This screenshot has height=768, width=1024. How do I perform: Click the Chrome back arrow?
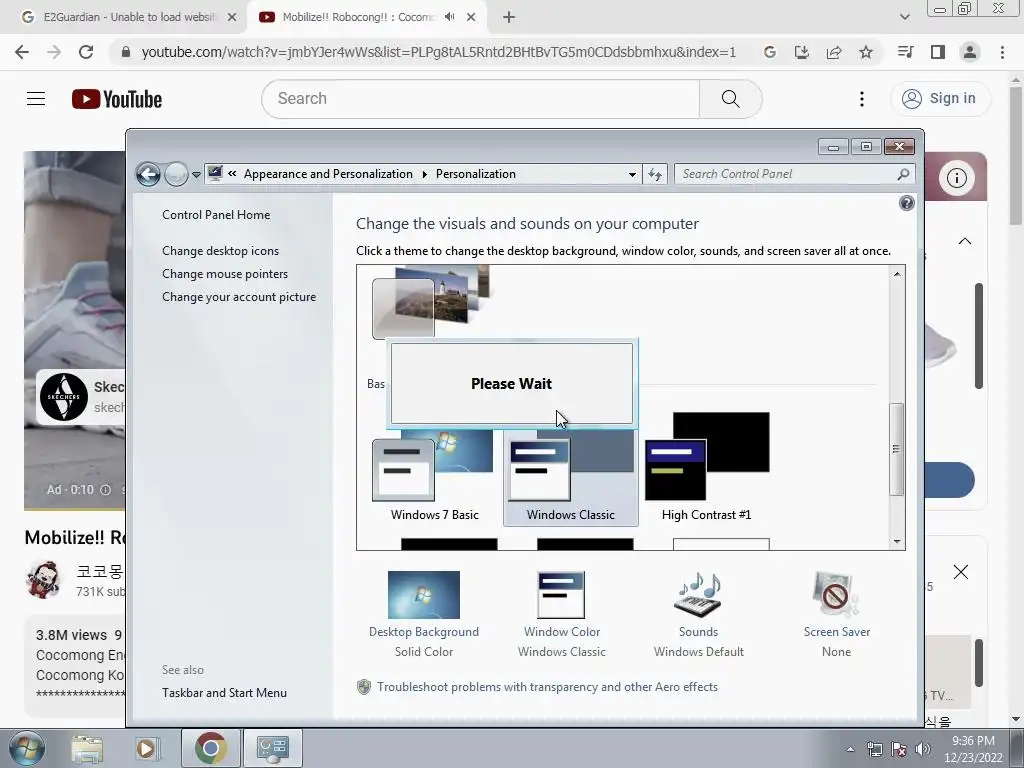point(22,52)
